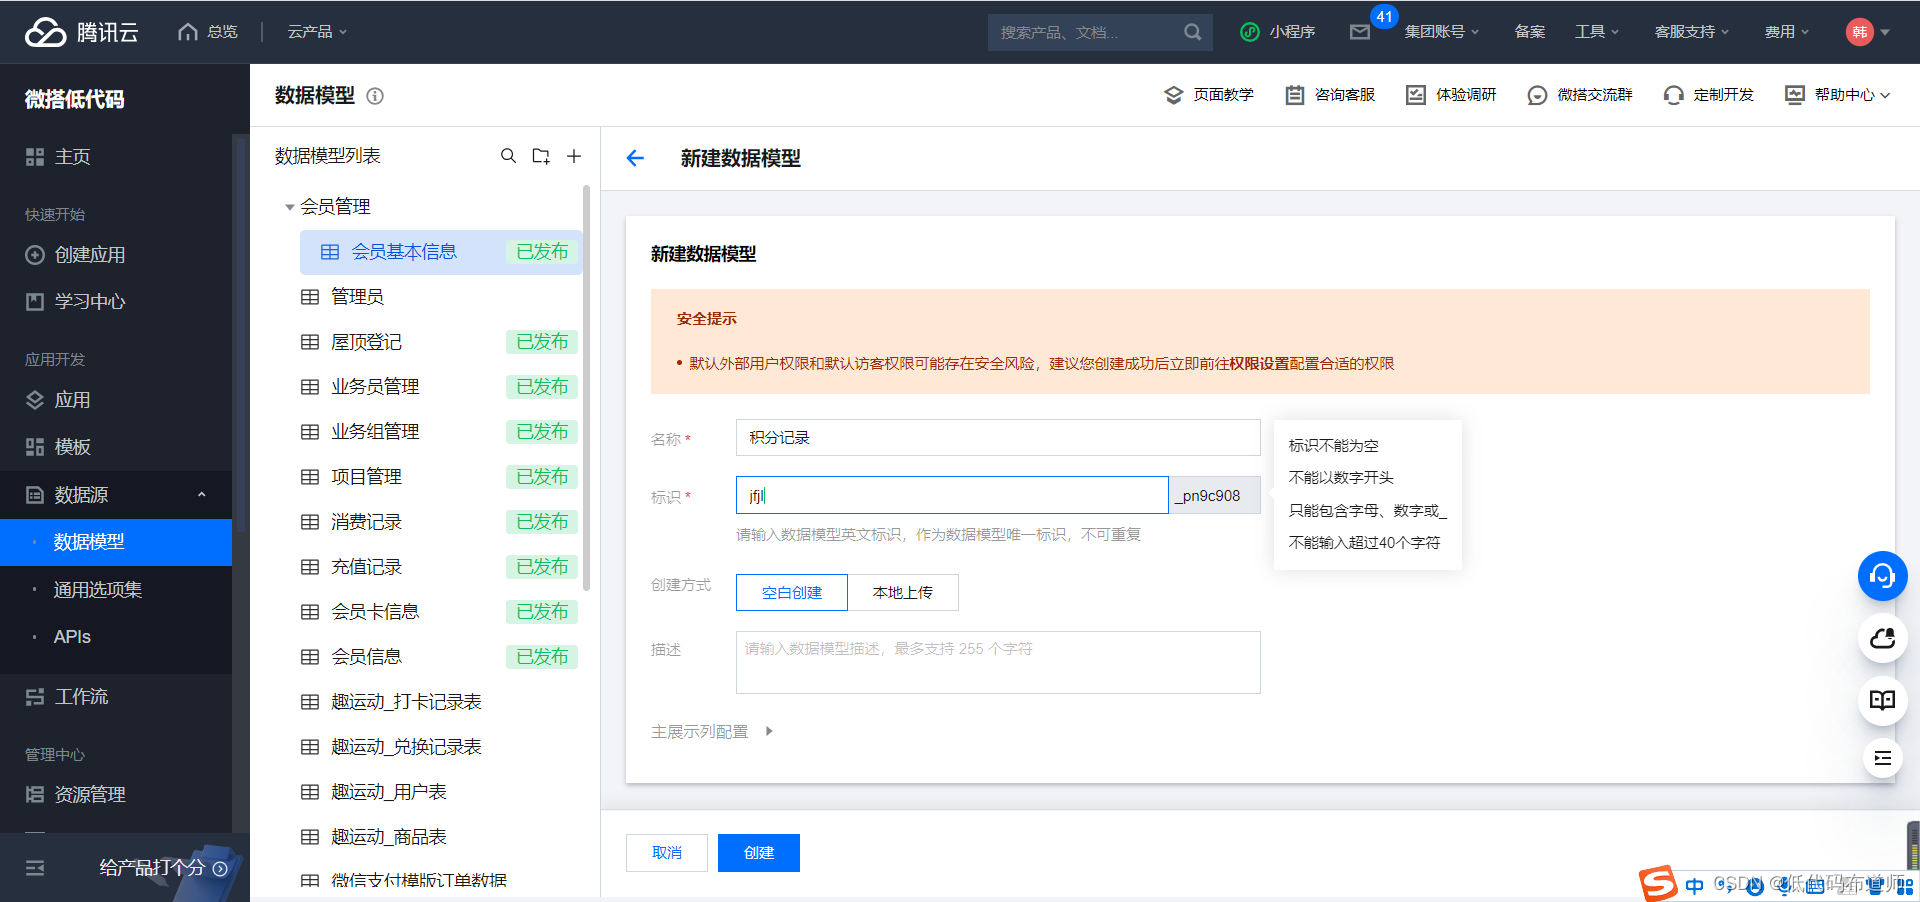Add a new data model with plus icon
Viewport: 1920px width, 902px height.
(574, 156)
